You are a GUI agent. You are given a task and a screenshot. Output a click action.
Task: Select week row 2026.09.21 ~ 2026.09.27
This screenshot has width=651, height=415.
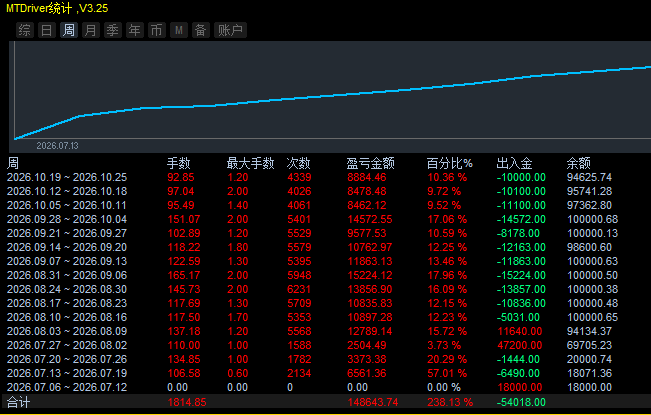(x=326, y=233)
